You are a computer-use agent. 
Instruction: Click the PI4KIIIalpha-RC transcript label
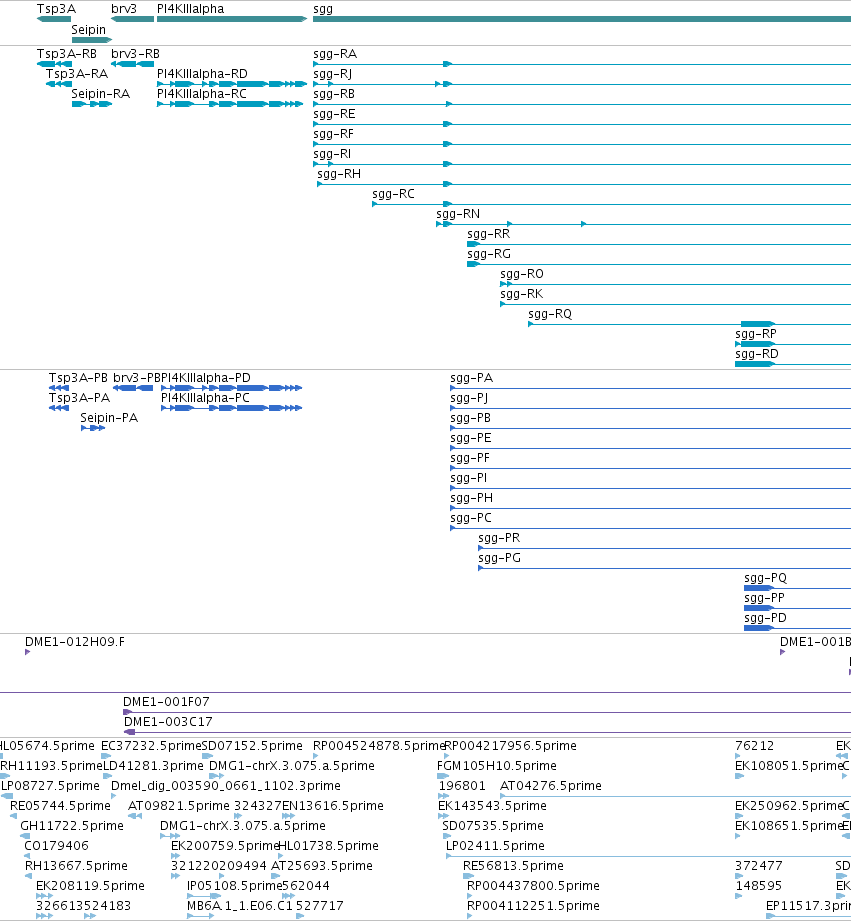click(x=201, y=94)
